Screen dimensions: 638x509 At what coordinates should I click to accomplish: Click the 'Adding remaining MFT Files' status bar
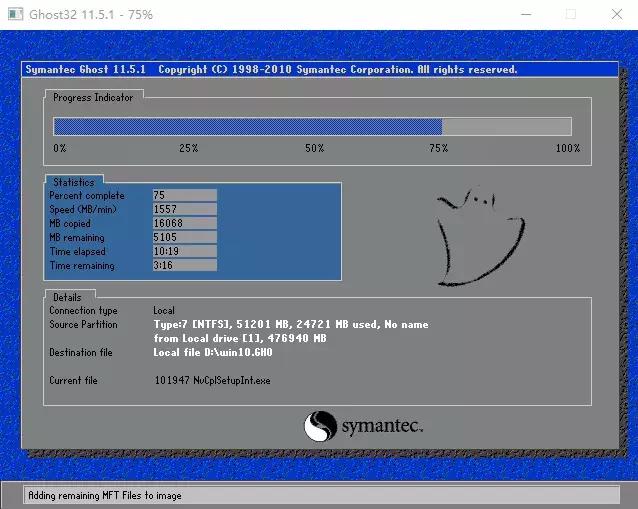[x=321, y=495]
